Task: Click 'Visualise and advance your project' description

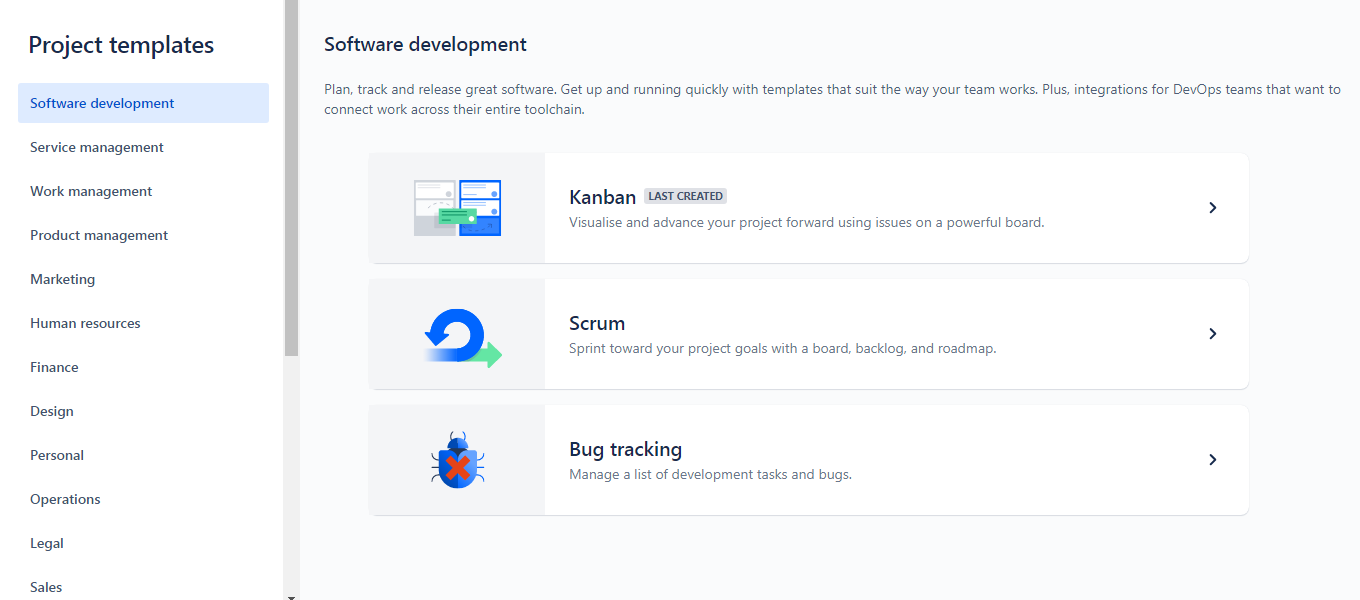Action: click(x=806, y=222)
